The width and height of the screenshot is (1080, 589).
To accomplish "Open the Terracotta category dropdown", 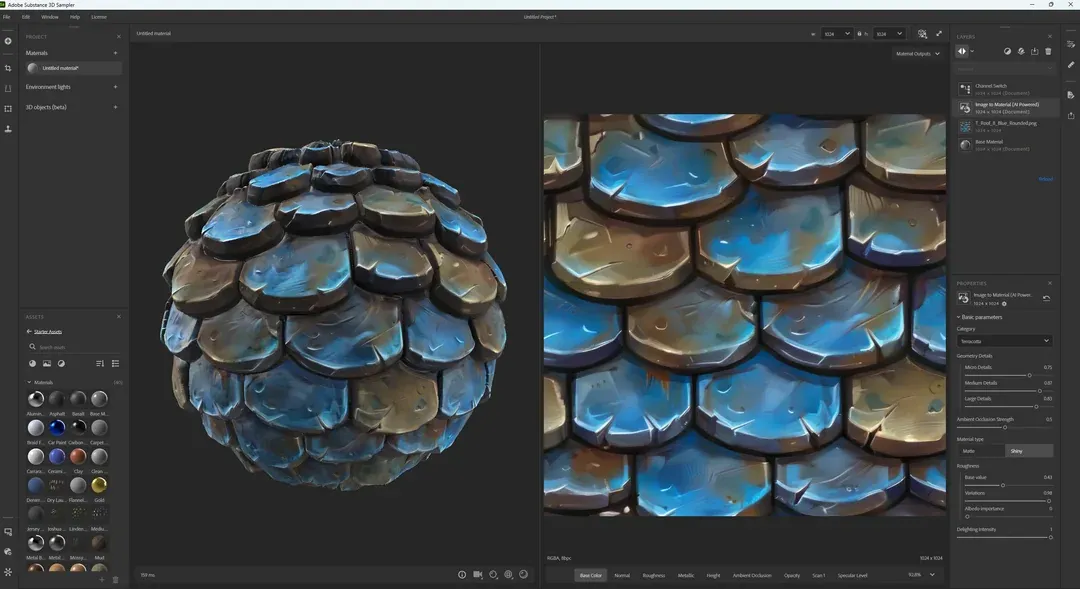I will 1003,340.
